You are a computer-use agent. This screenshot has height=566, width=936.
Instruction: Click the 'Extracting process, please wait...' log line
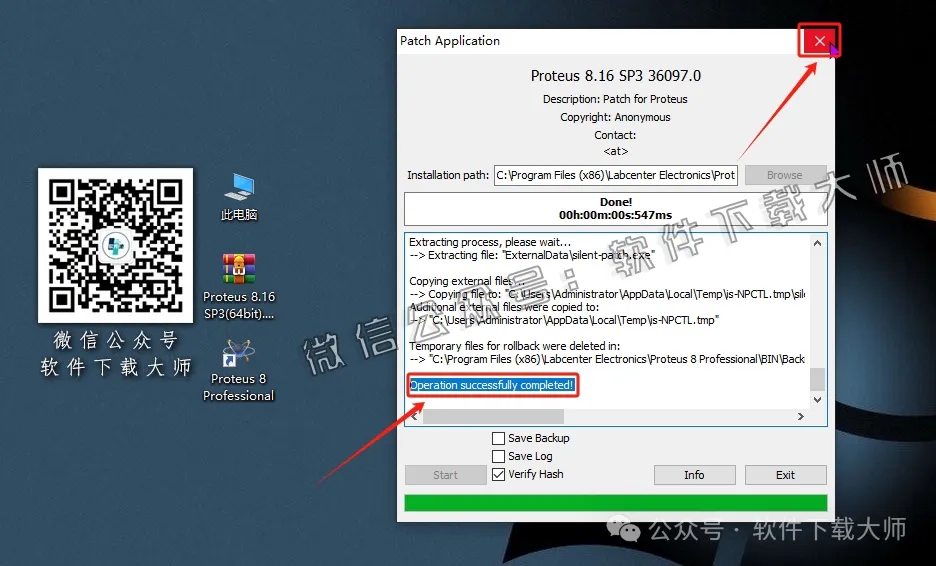pos(490,242)
